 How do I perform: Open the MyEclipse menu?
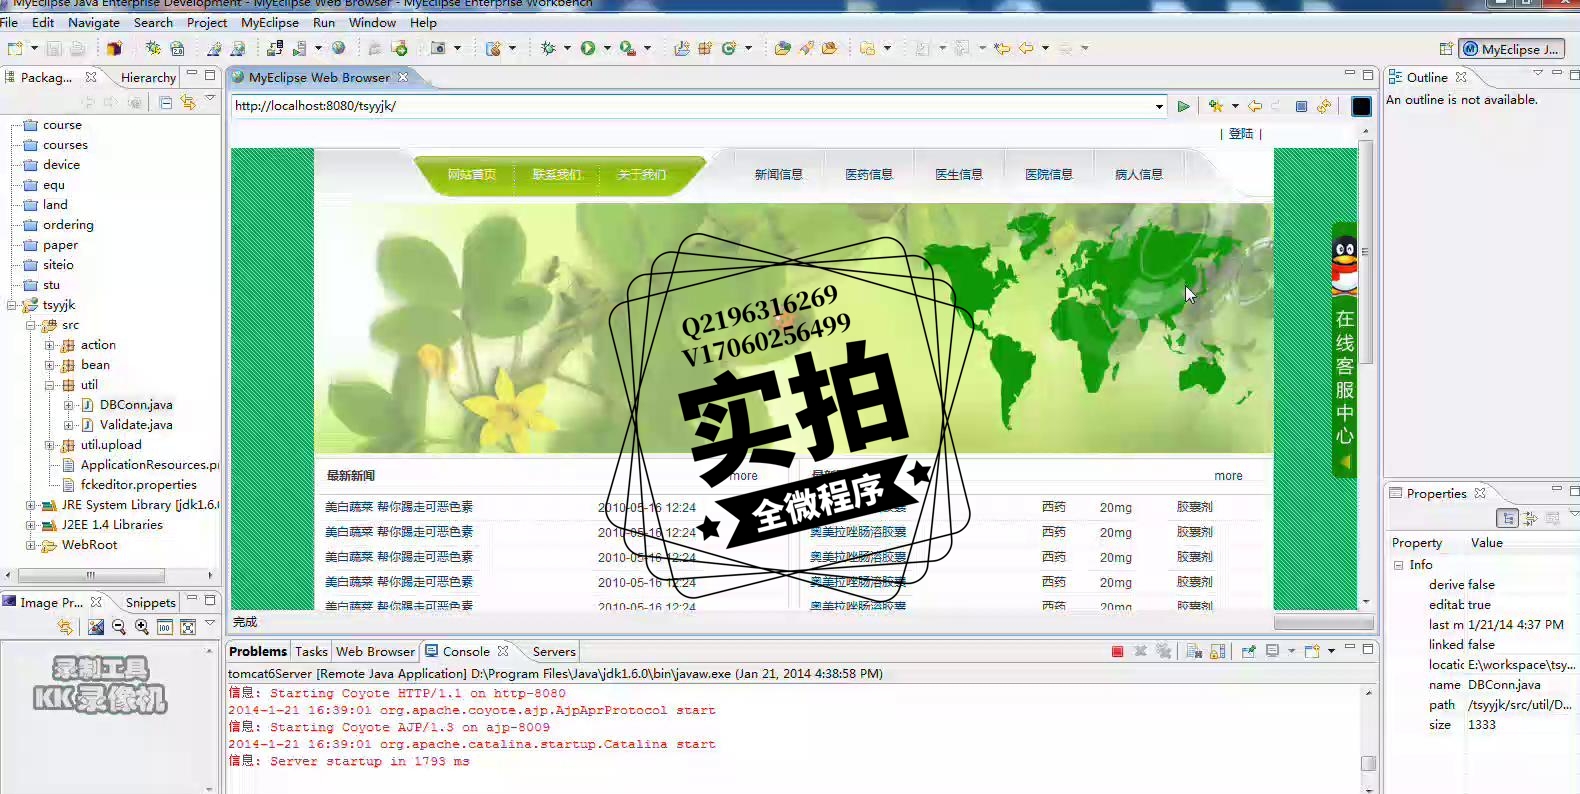[270, 22]
